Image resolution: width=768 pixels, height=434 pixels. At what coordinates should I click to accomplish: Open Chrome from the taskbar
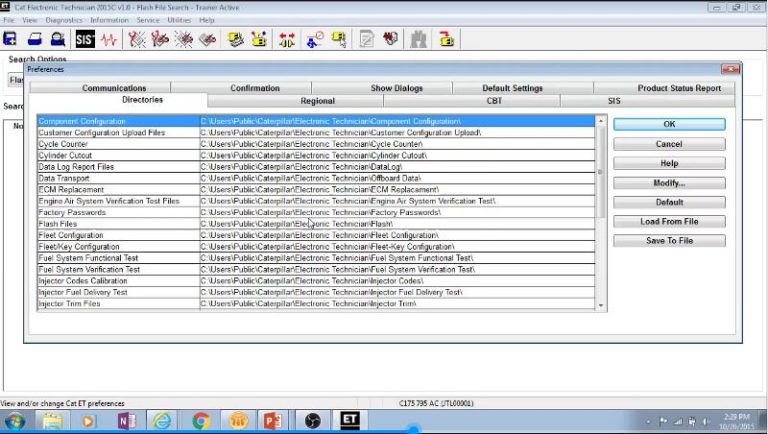click(200, 420)
